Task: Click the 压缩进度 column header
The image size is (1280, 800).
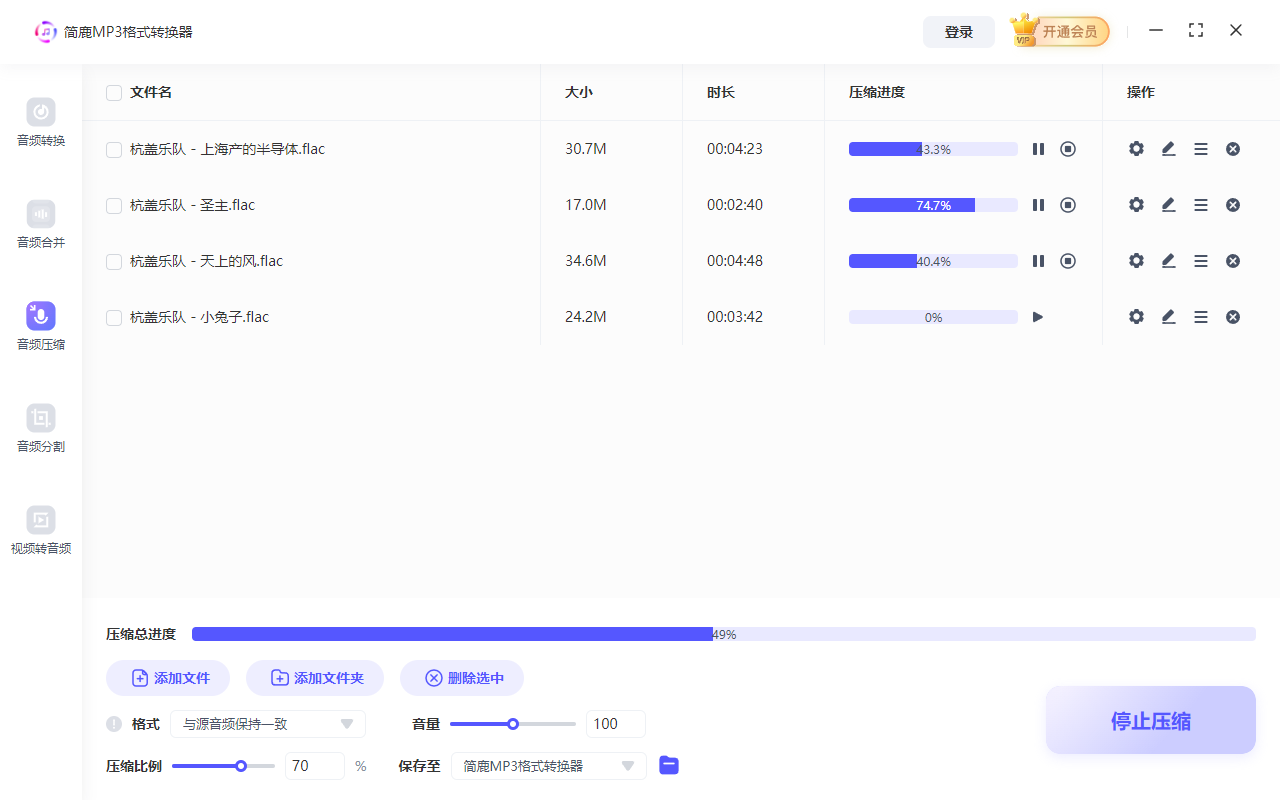Action: tap(877, 92)
